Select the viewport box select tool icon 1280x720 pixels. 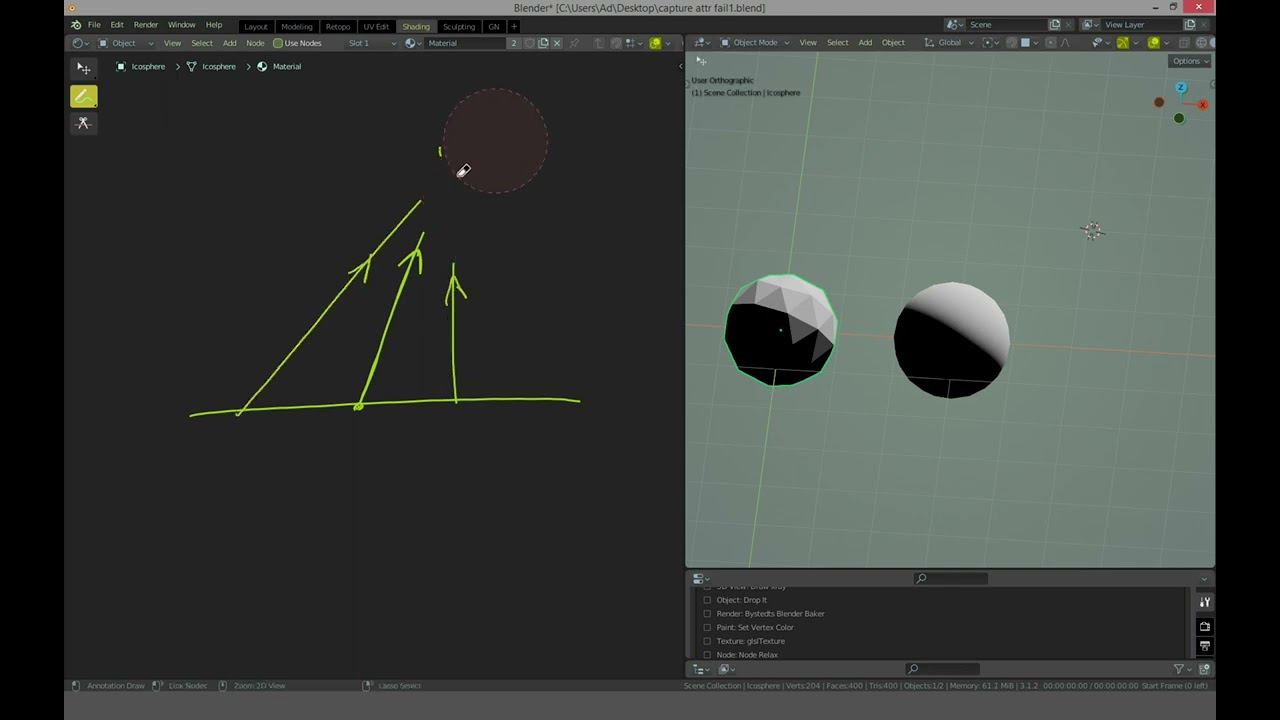701,61
